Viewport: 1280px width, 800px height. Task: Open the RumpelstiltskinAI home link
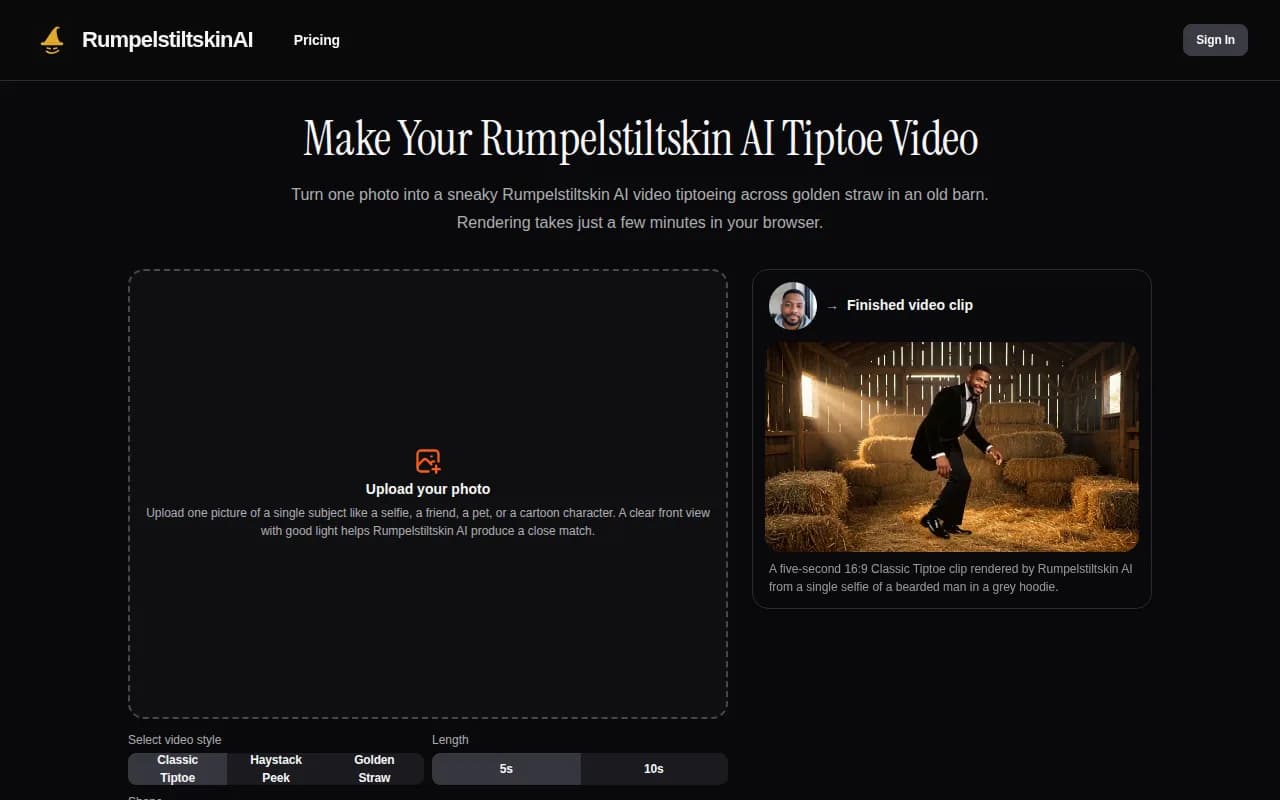[x=146, y=40]
